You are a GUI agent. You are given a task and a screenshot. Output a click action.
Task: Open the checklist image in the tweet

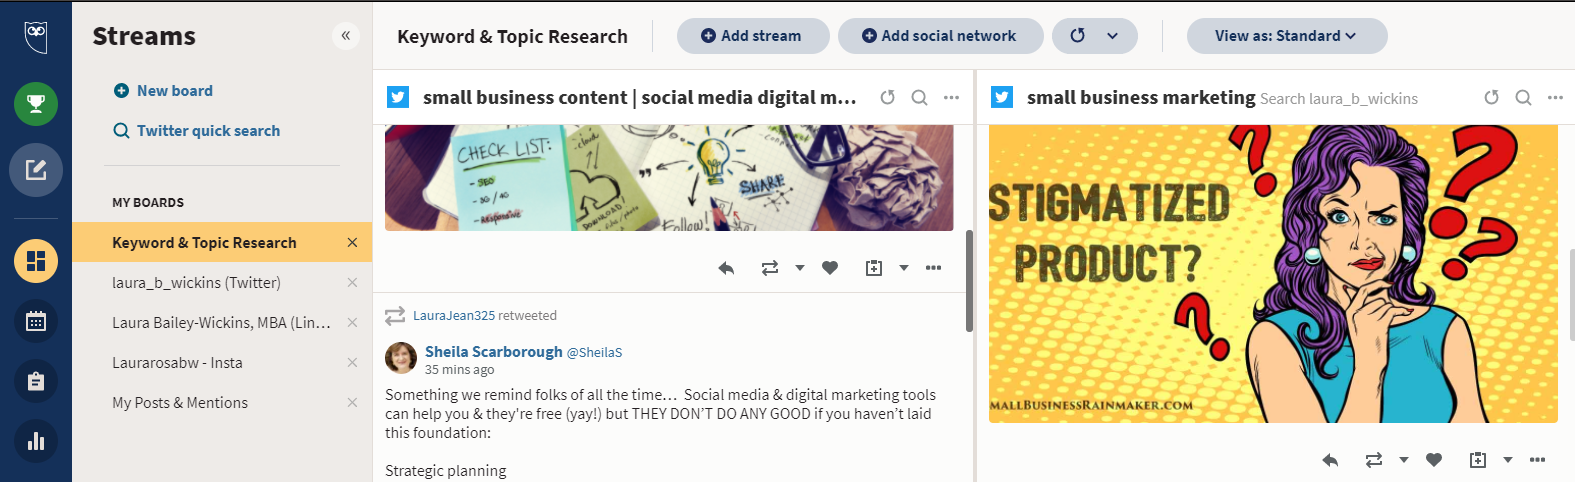(669, 178)
